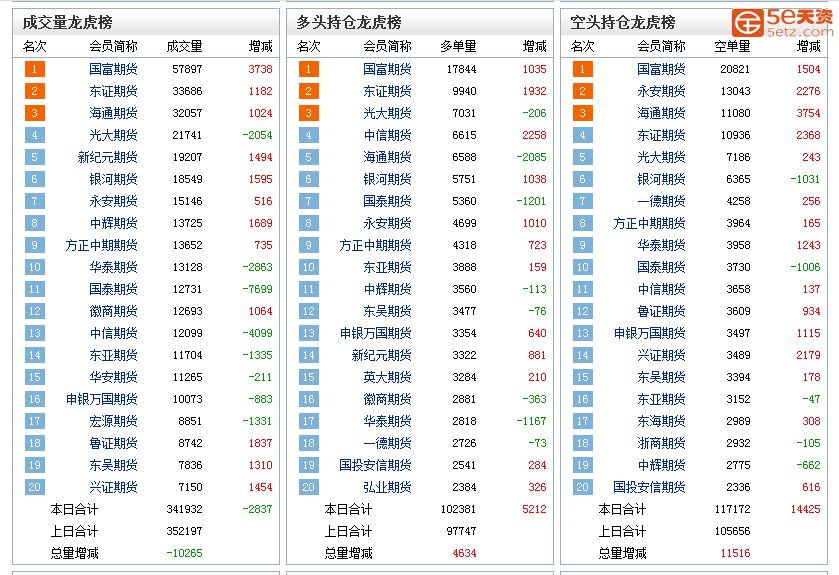Open 中辉期货 in the 成交量龙虎榜 table
Image resolution: width=839 pixels, height=575 pixels.
pos(113,223)
